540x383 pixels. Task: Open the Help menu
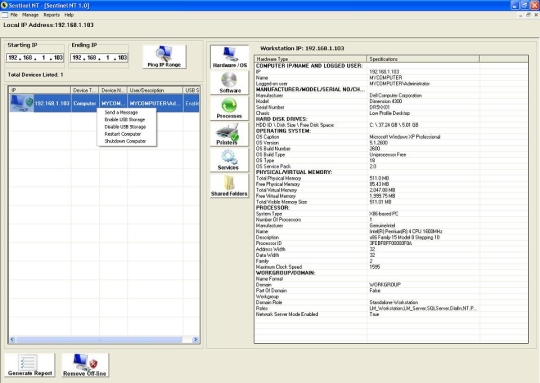coord(69,15)
